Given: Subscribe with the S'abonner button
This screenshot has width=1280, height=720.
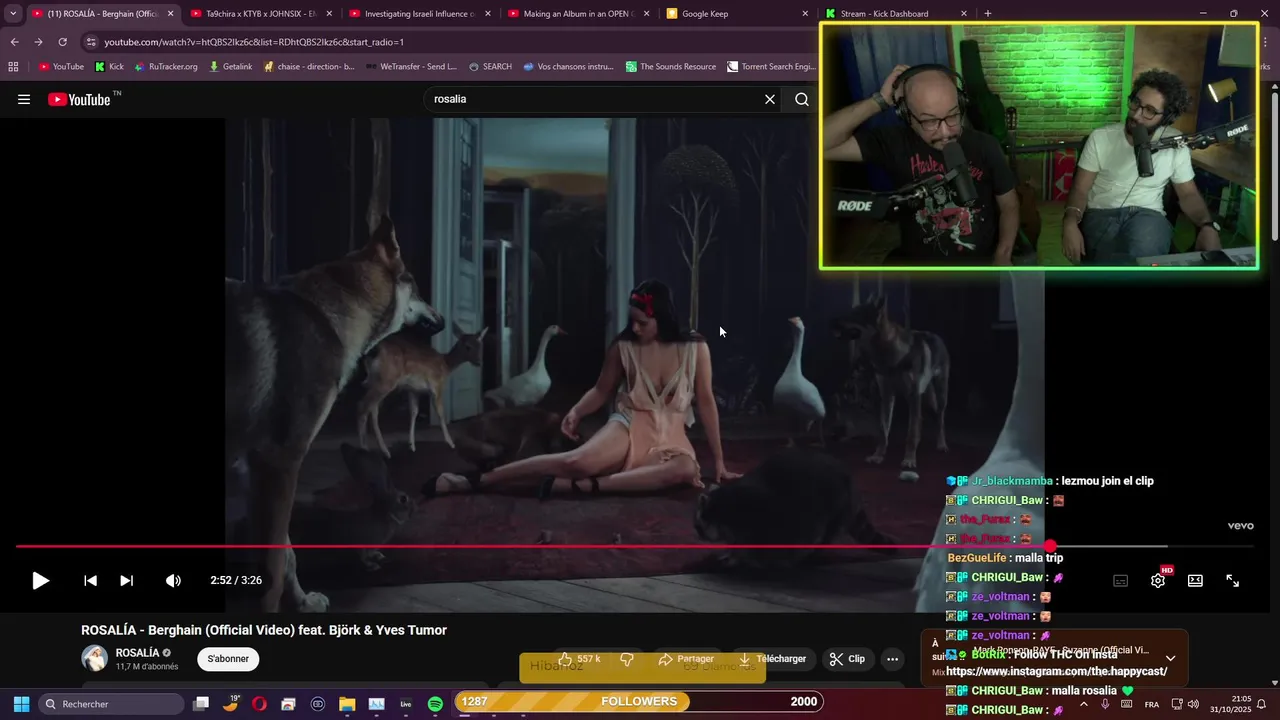Looking at the screenshot, I should 228,659.
